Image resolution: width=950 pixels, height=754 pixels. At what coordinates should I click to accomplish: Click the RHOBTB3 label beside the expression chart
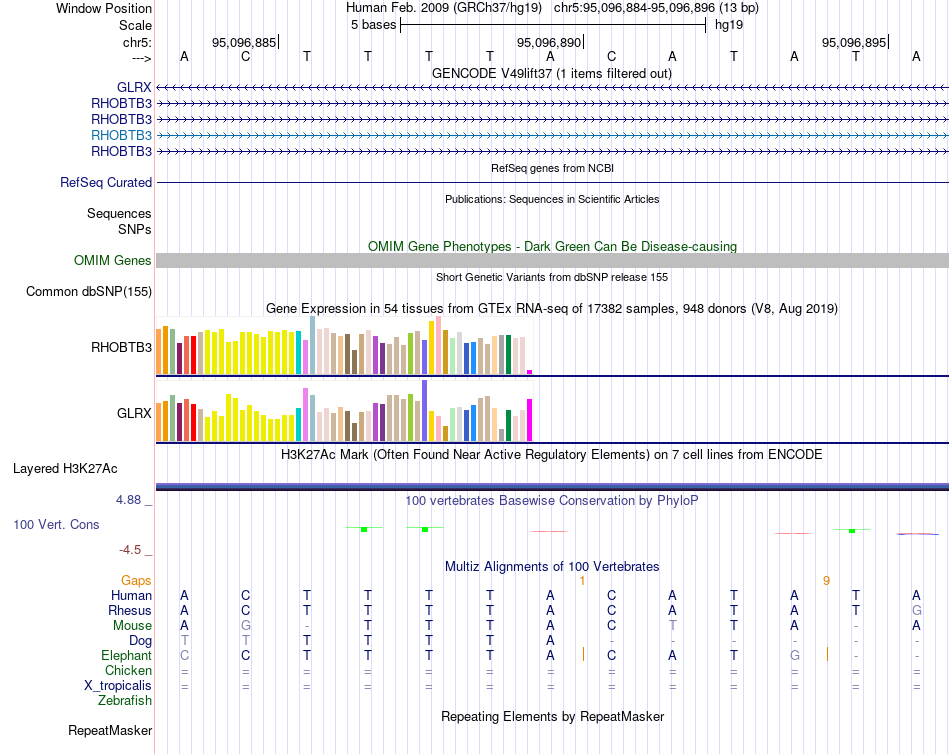(x=121, y=347)
